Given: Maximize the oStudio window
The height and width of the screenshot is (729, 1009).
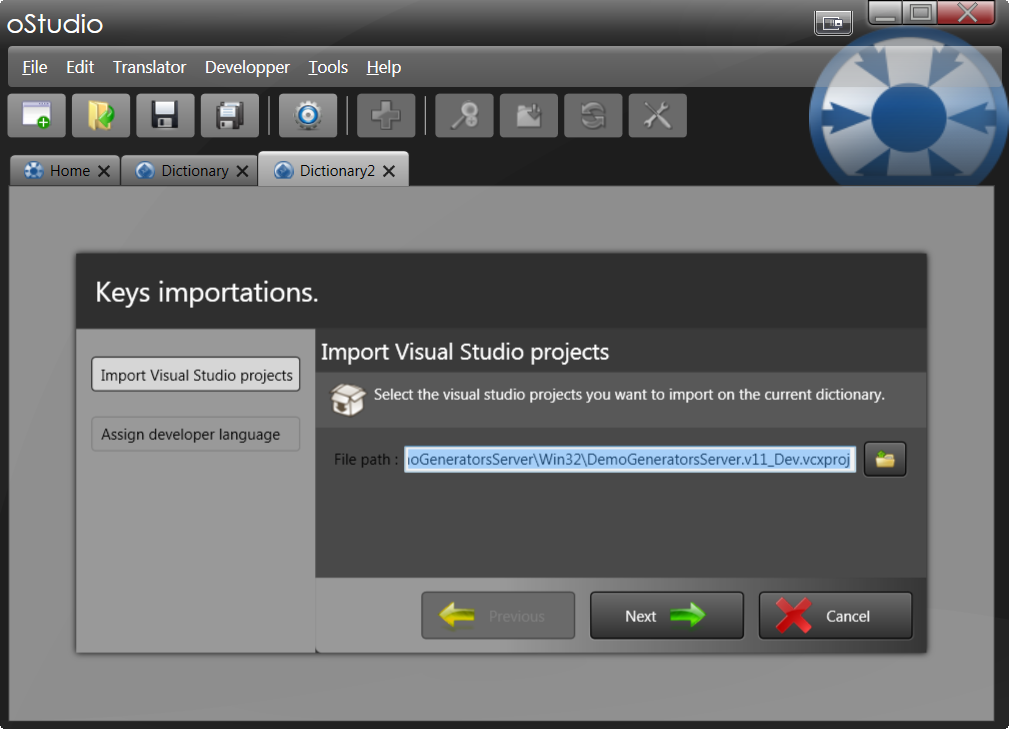Looking at the screenshot, I should [921, 13].
